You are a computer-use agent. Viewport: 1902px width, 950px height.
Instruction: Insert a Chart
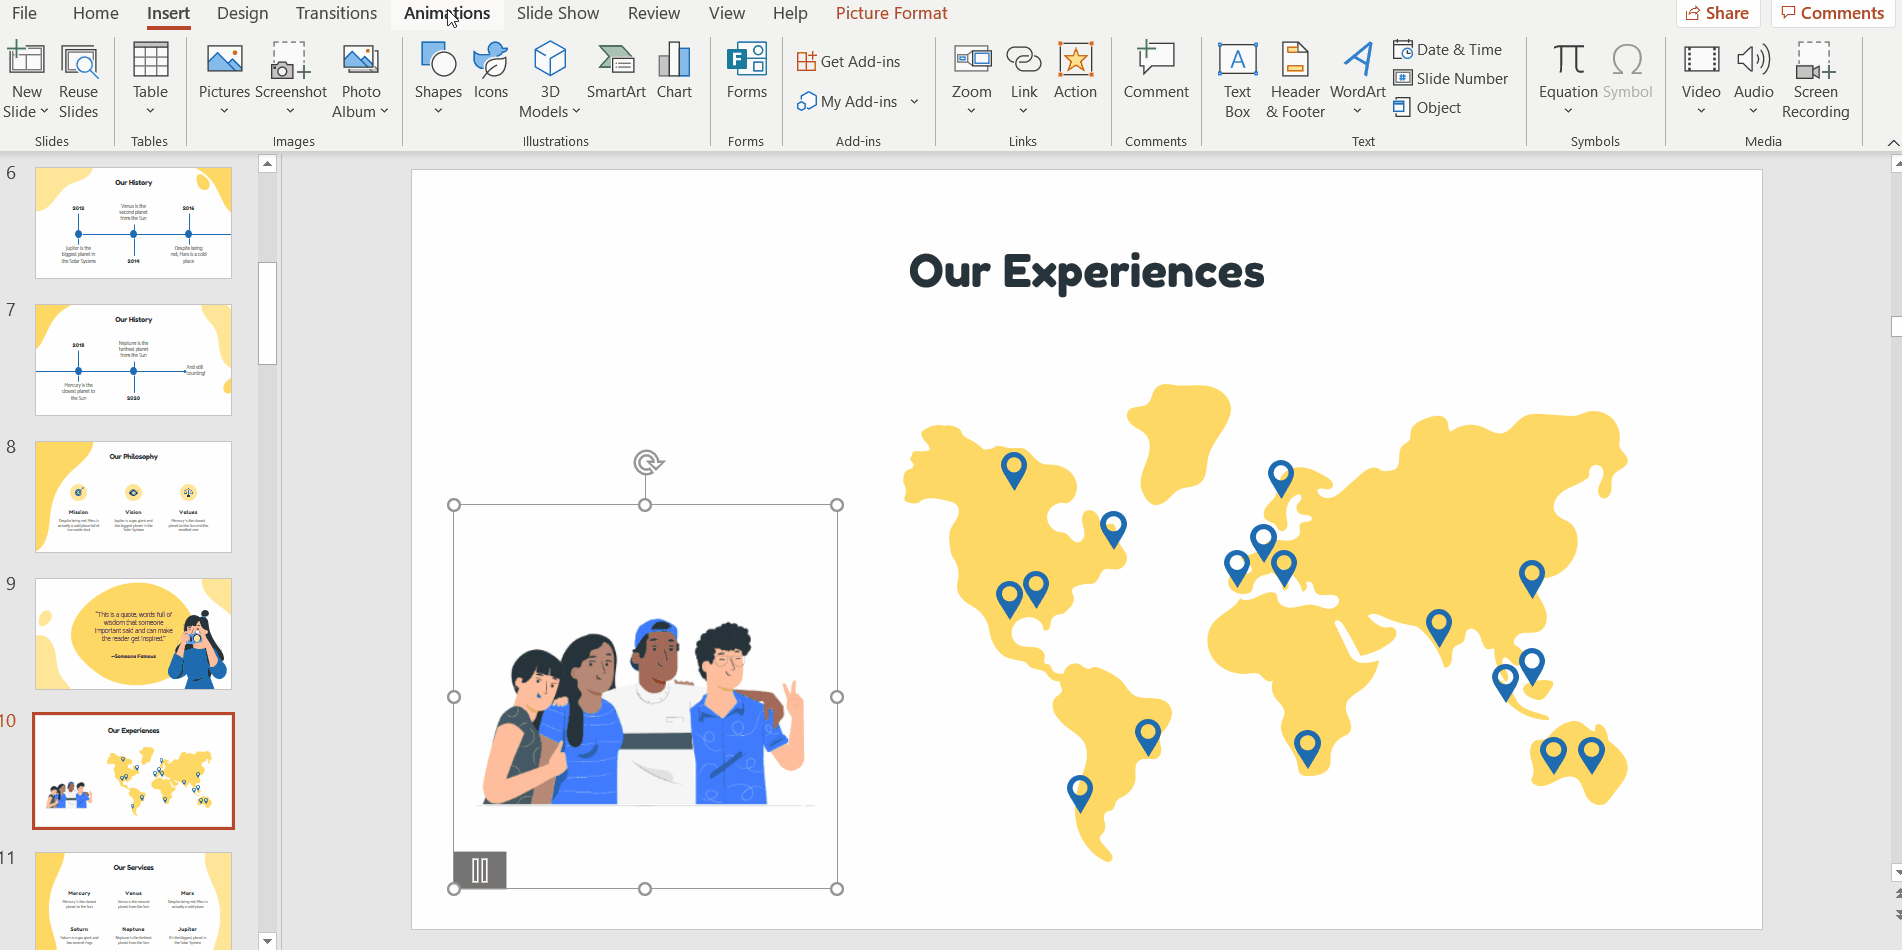[674, 70]
